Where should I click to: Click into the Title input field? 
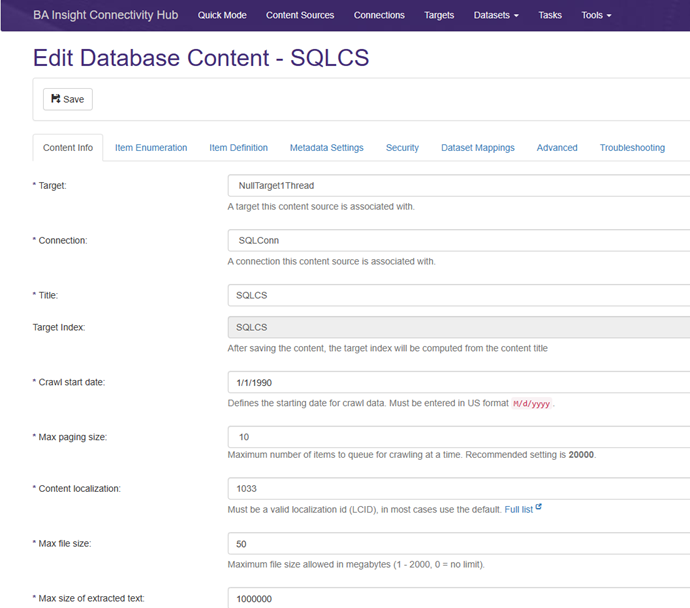458,296
